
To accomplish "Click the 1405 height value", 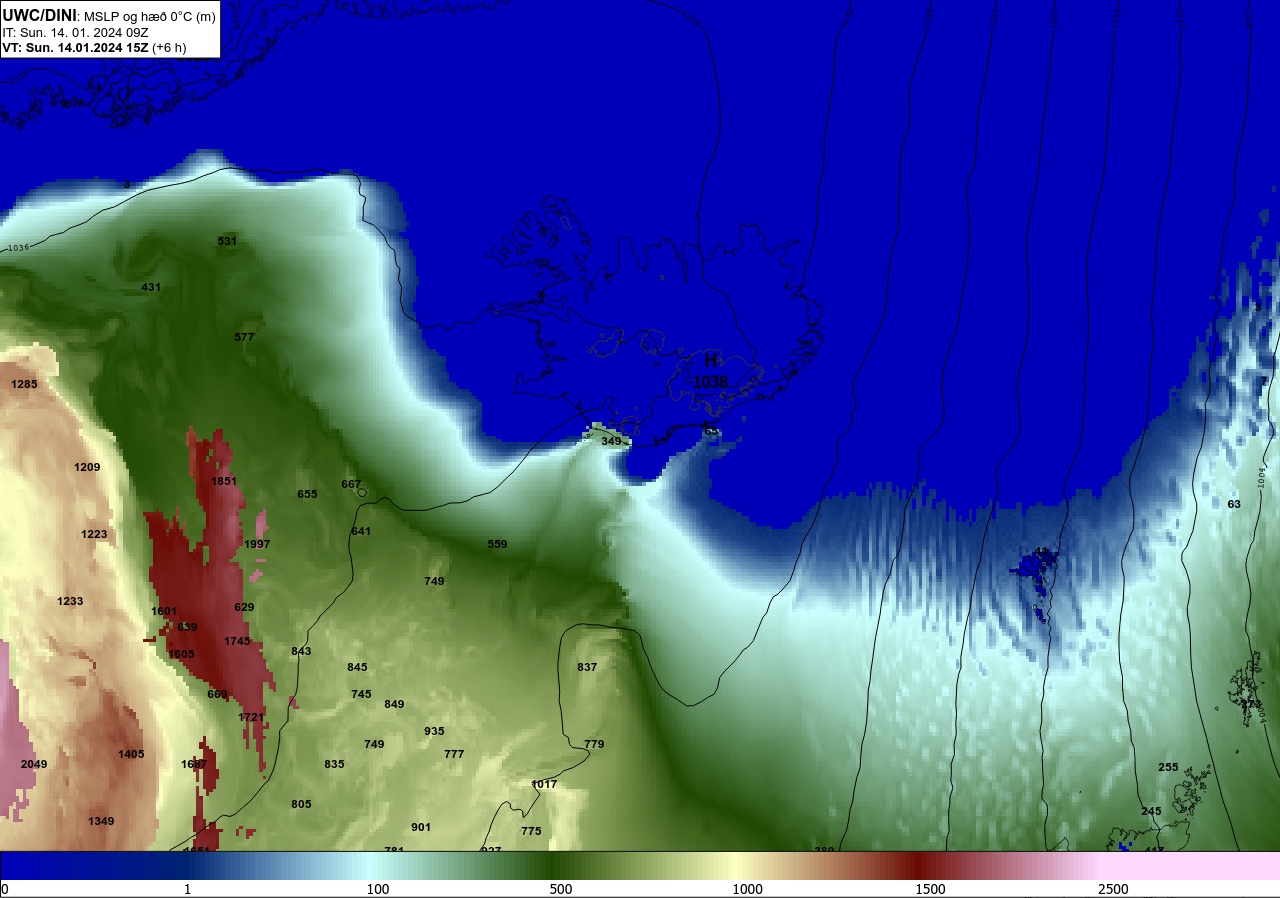I will [131, 754].
